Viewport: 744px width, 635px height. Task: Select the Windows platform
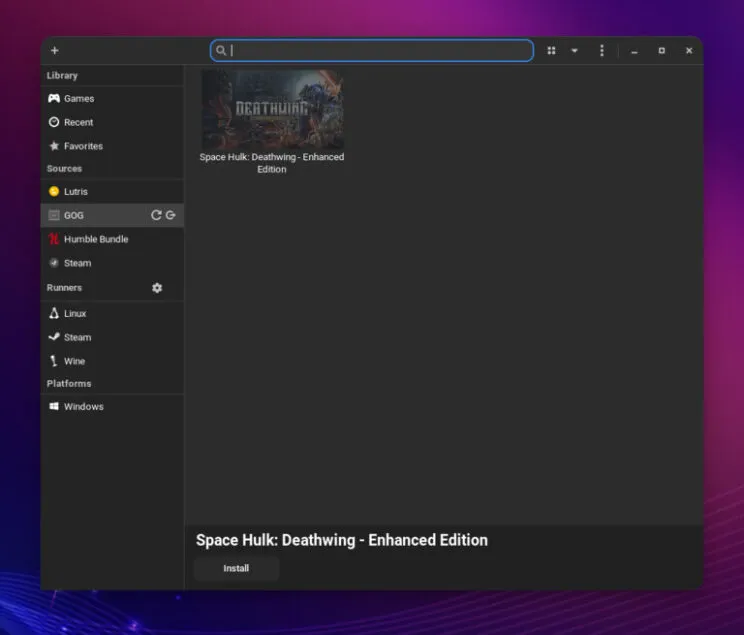click(x=112, y=406)
